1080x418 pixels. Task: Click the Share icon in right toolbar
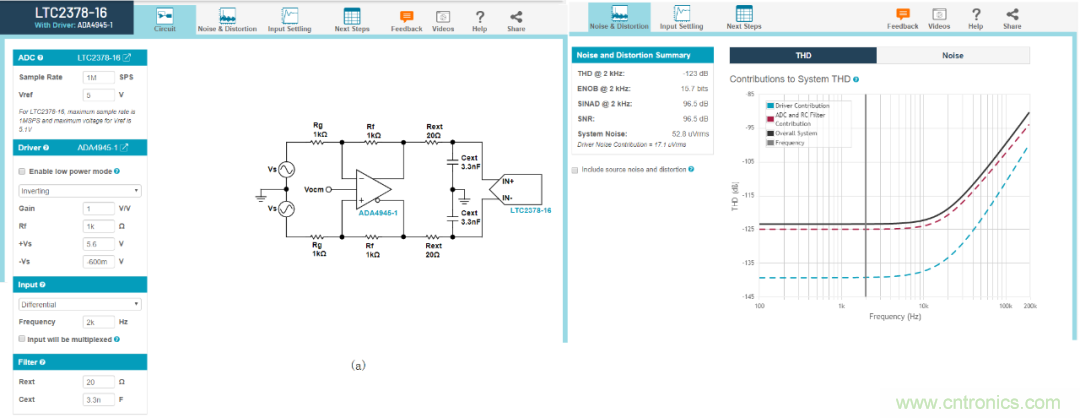point(1012,17)
